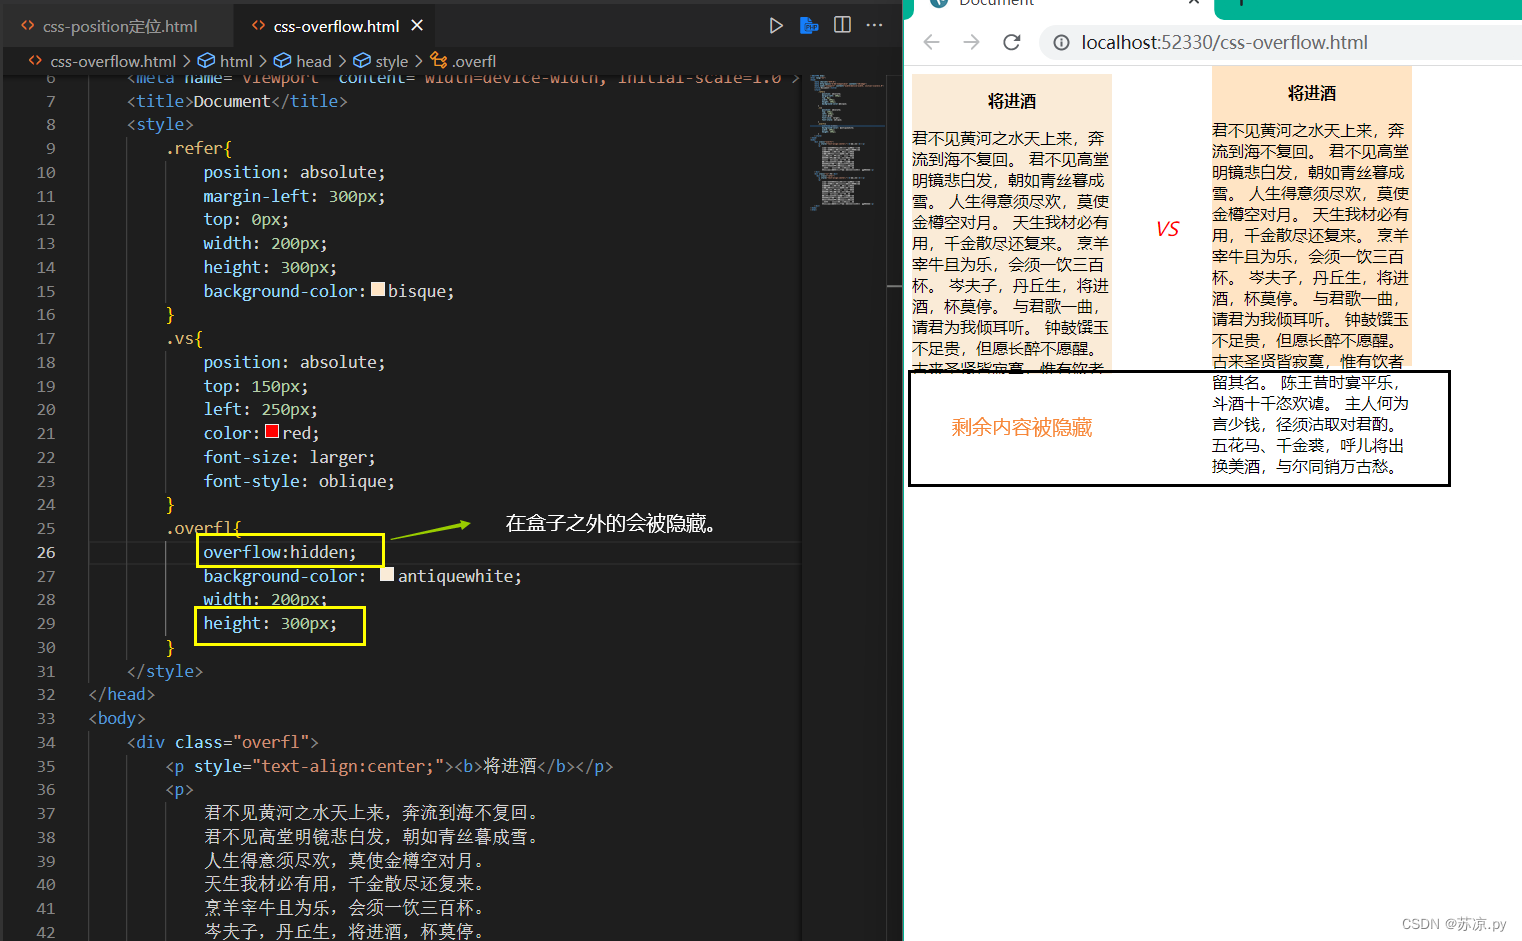Click line number 34 in the gutter
The height and width of the screenshot is (941, 1522).
coord(46,742)
